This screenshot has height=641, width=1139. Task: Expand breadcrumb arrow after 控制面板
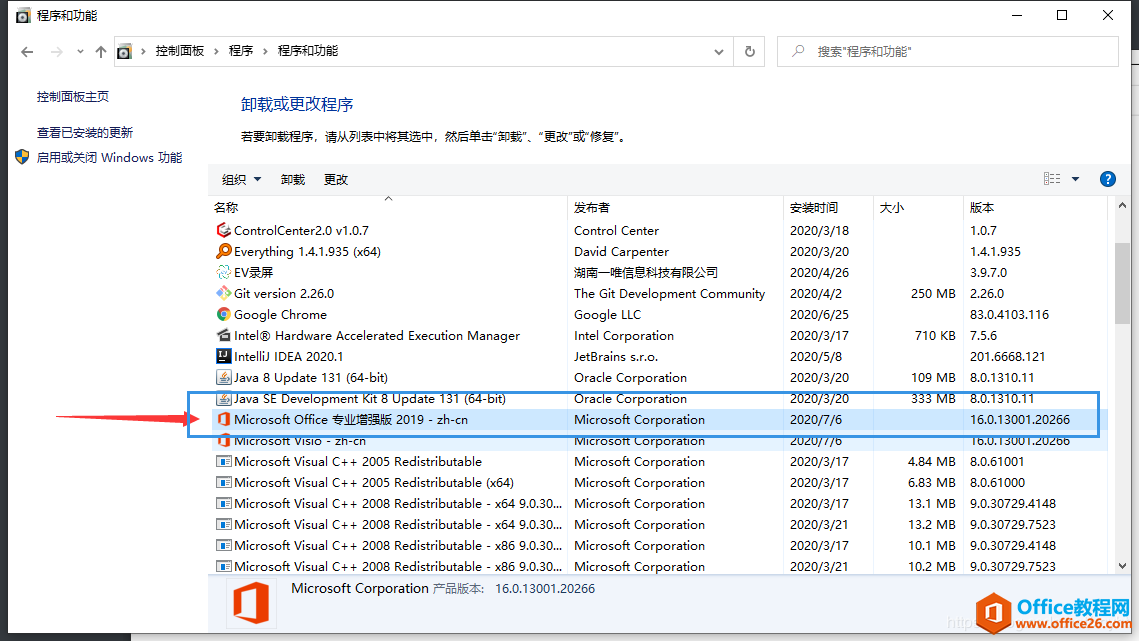point(216,51)
